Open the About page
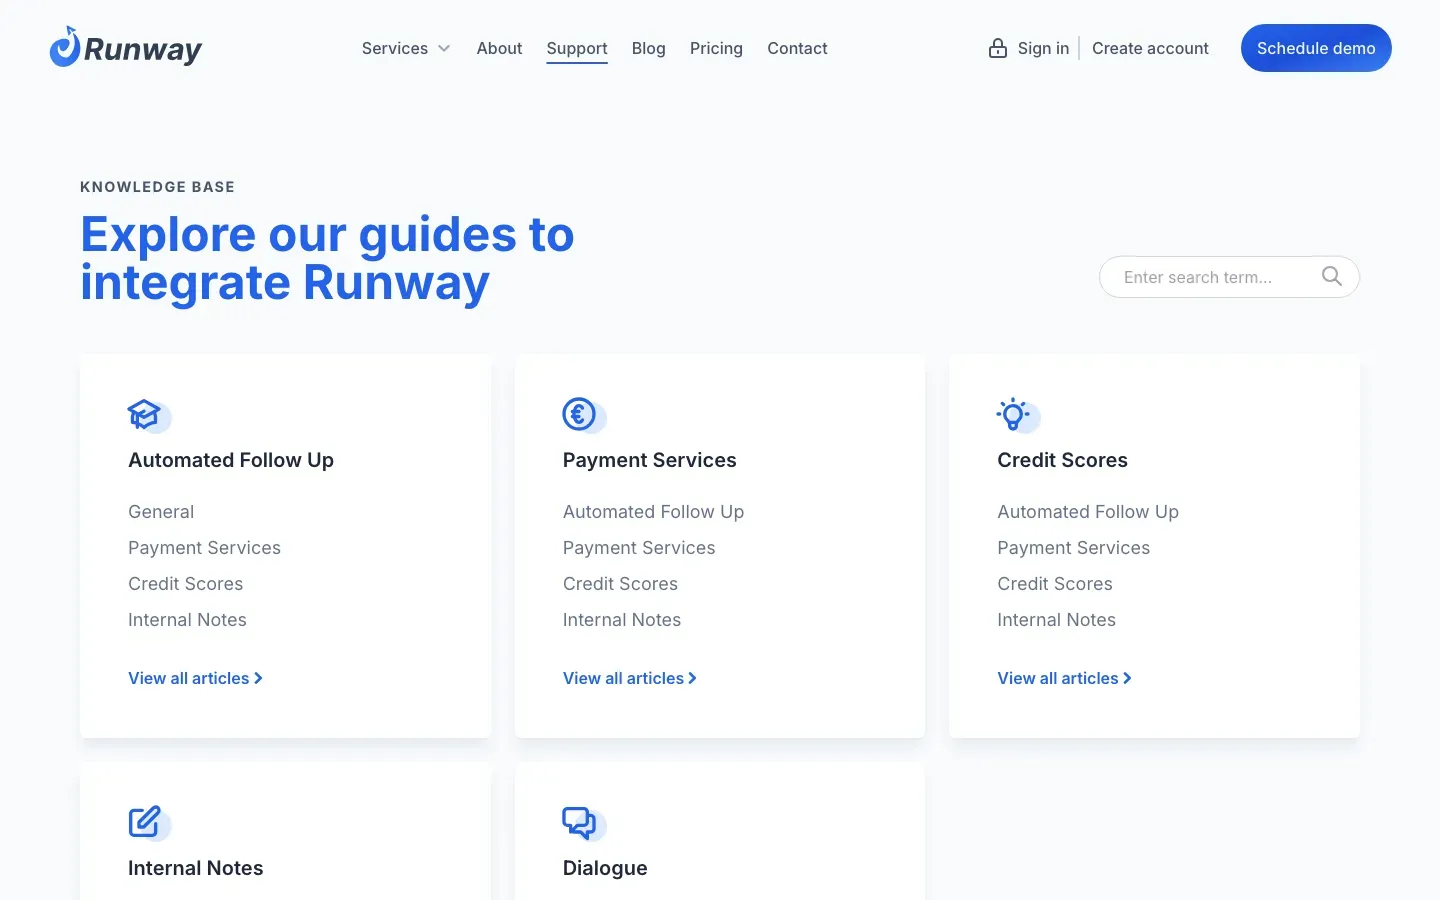Viewport: 1440px width, 900px height. (499, 48)
